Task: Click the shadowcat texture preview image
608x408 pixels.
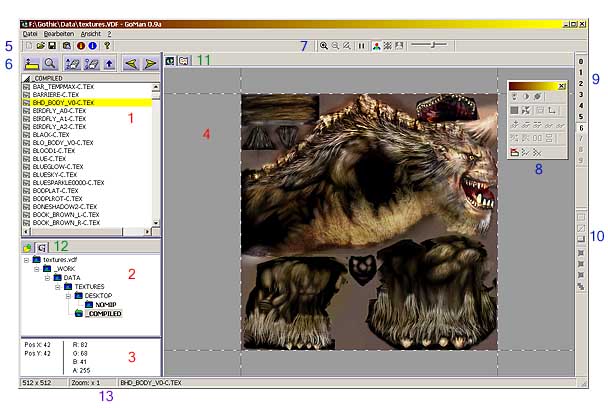Action: tap(370, 222)
